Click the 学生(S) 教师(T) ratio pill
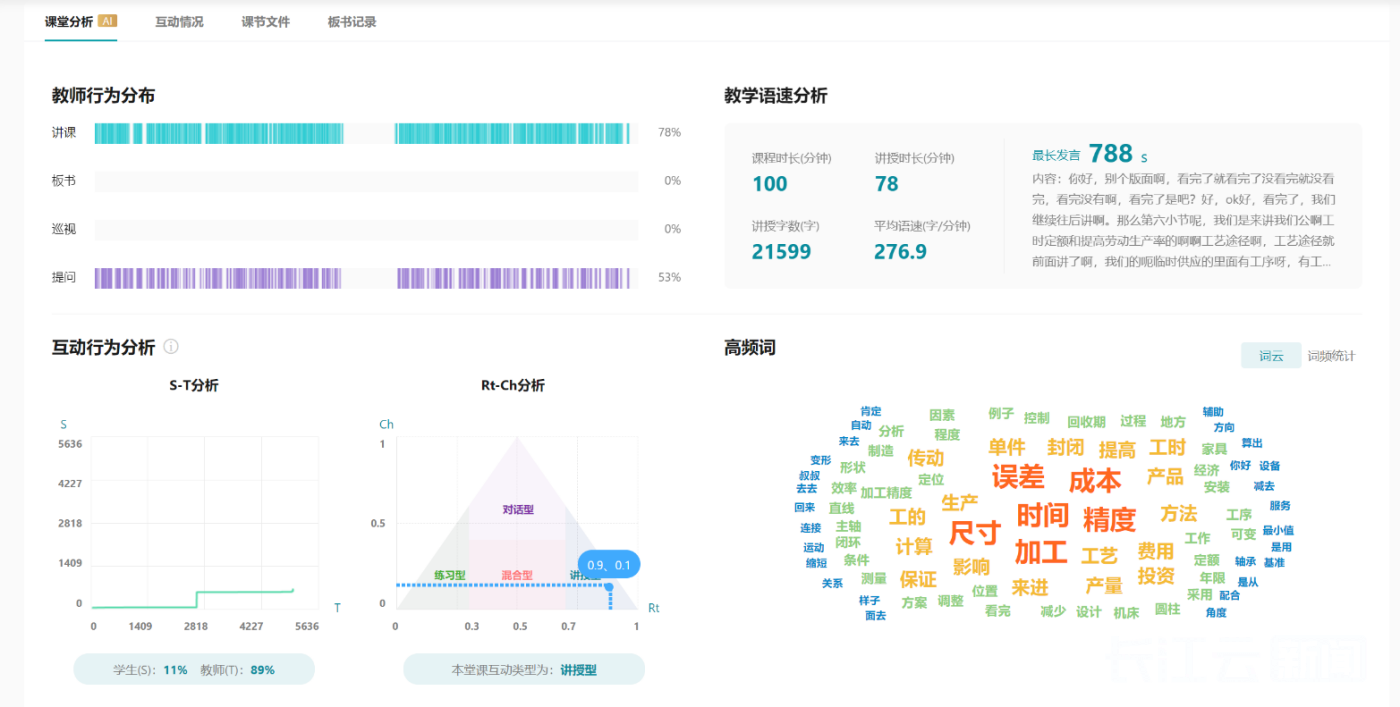 click(x=194, y=670)
